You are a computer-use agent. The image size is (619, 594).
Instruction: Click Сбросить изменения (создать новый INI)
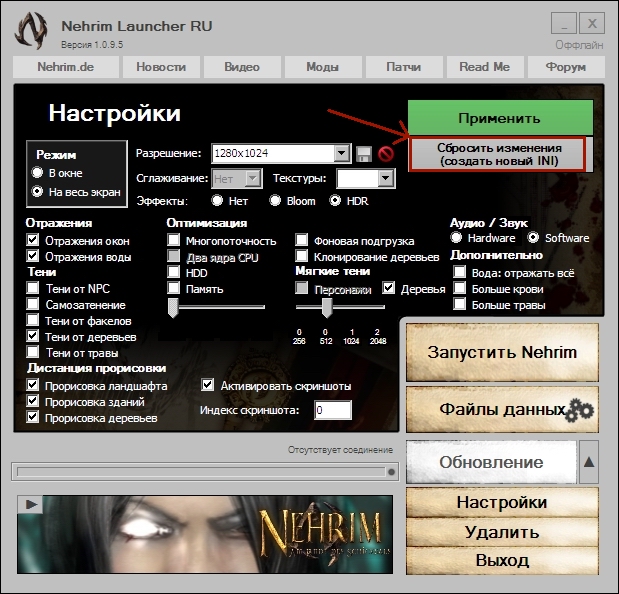(497, 154)
